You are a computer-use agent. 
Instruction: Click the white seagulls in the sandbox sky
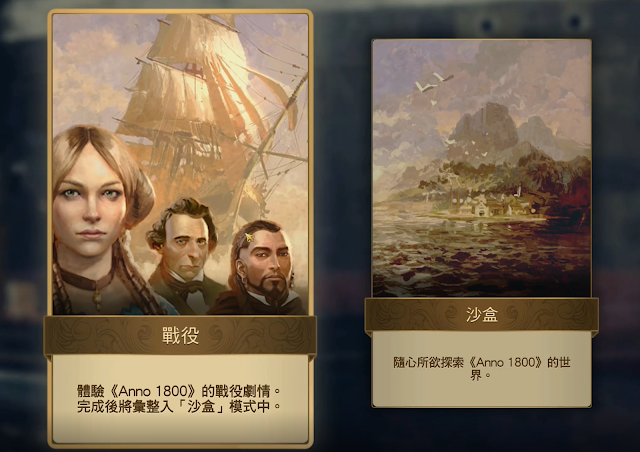coord(433,83)
